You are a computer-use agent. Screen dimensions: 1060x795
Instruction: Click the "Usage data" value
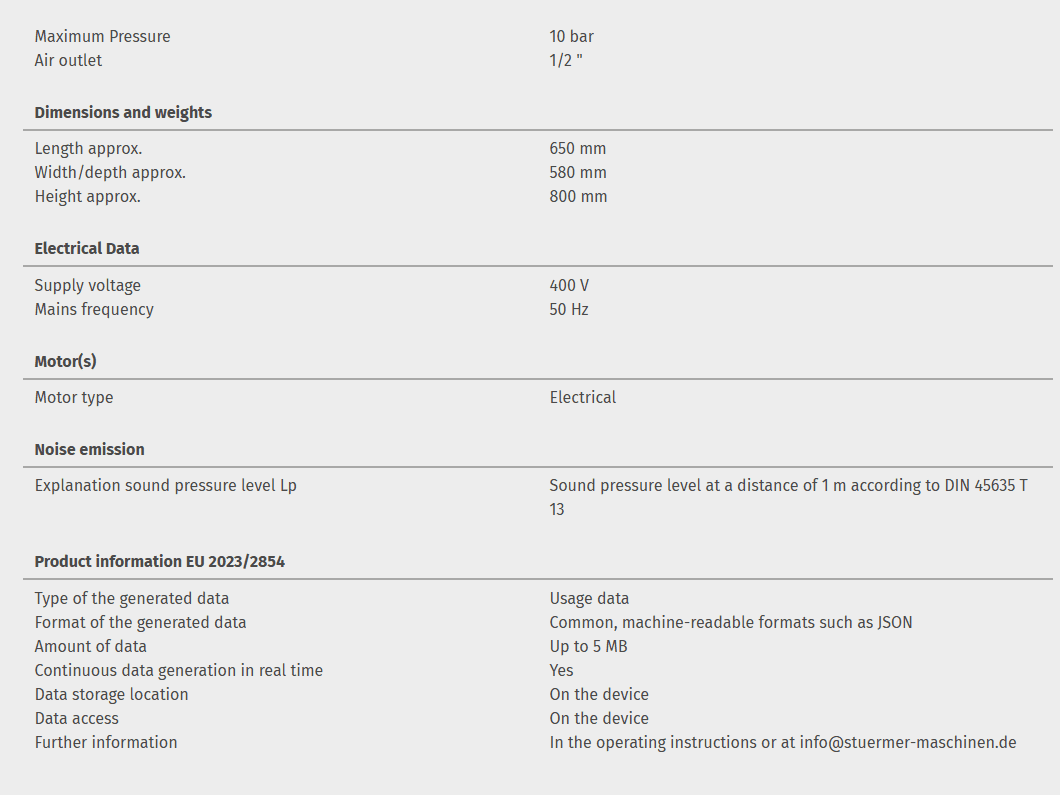[x=589, y=598]
